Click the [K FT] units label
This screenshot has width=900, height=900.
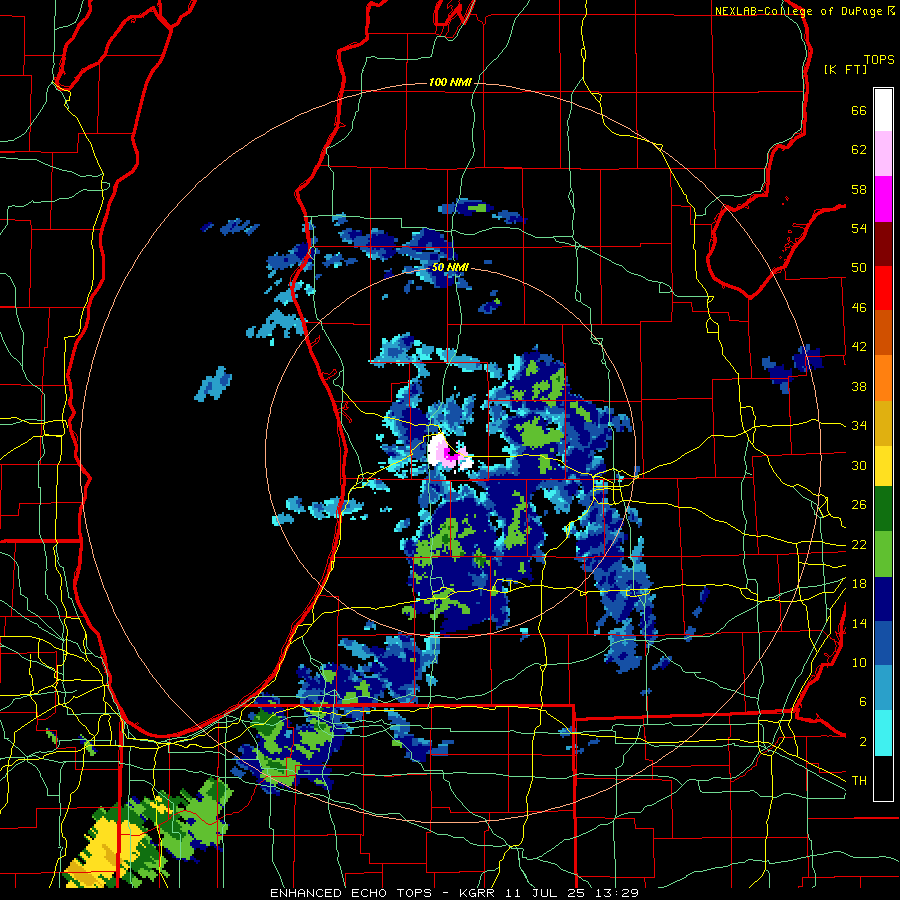845,69
